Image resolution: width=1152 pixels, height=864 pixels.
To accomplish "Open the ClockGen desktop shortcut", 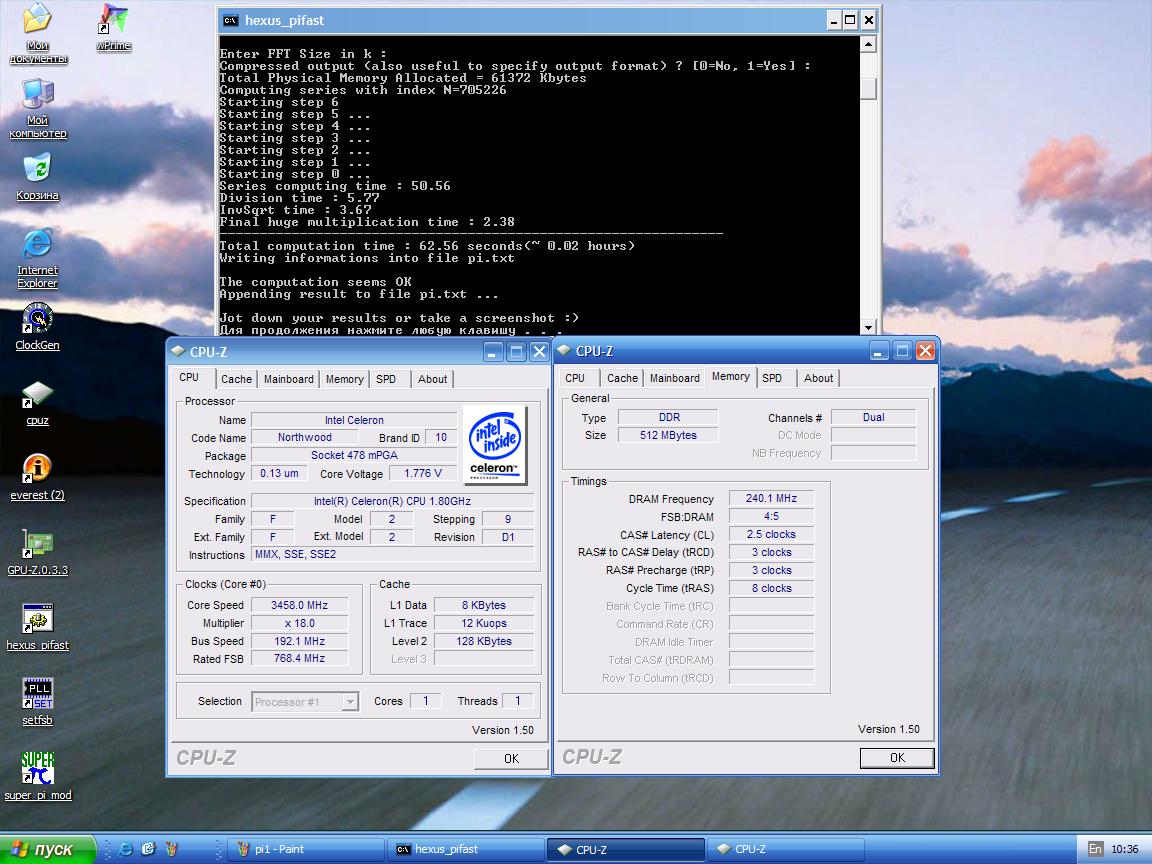I will [x=37, y=327].
